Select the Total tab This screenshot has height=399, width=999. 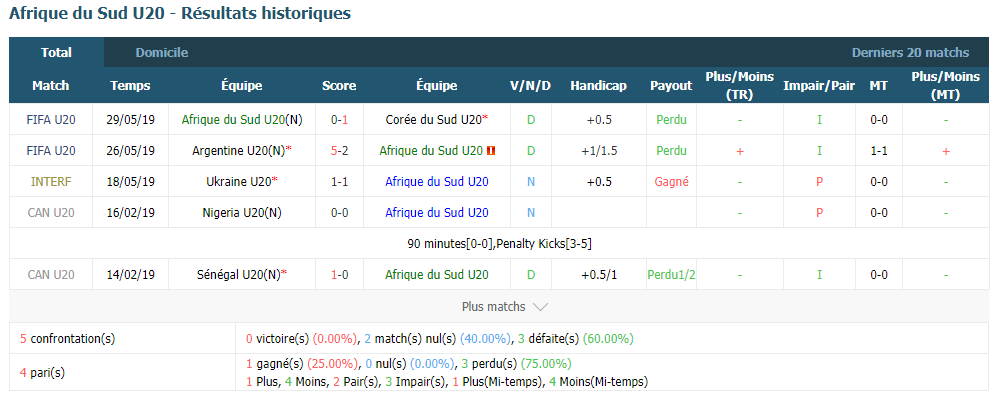(57, 53)
